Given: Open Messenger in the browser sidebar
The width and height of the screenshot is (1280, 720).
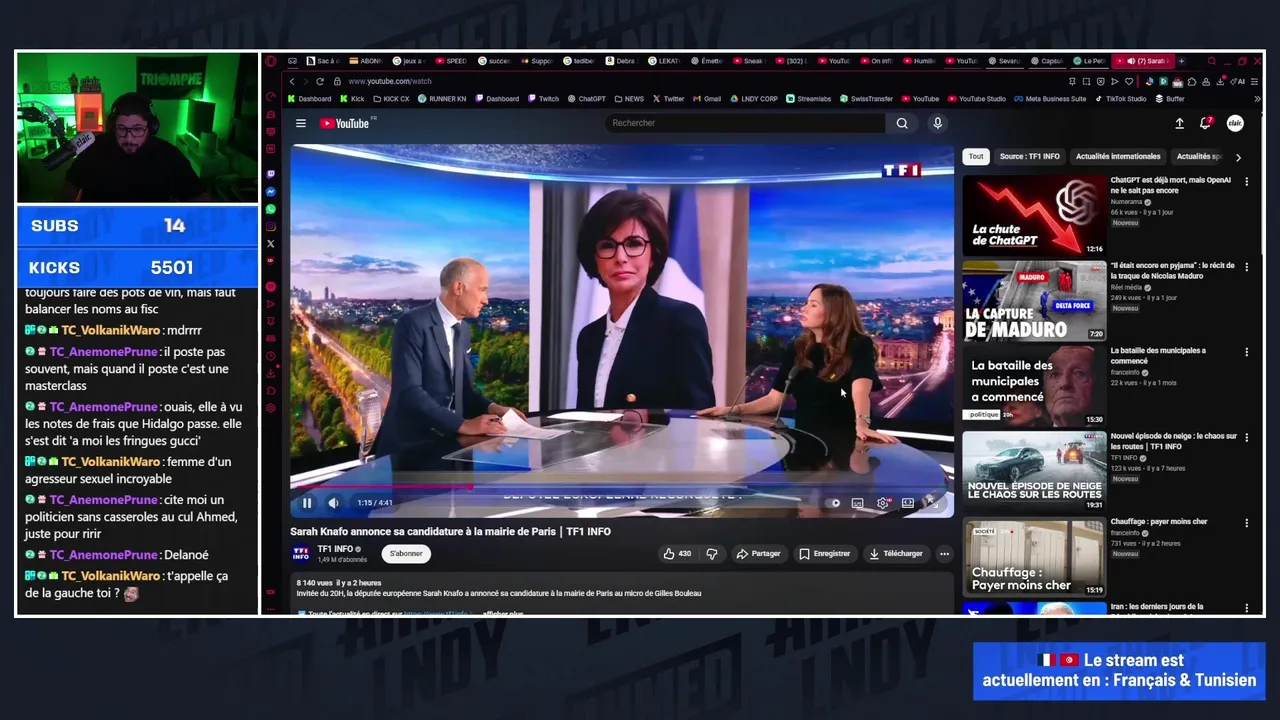Looking at the screenshot, I should pos(270,191).
